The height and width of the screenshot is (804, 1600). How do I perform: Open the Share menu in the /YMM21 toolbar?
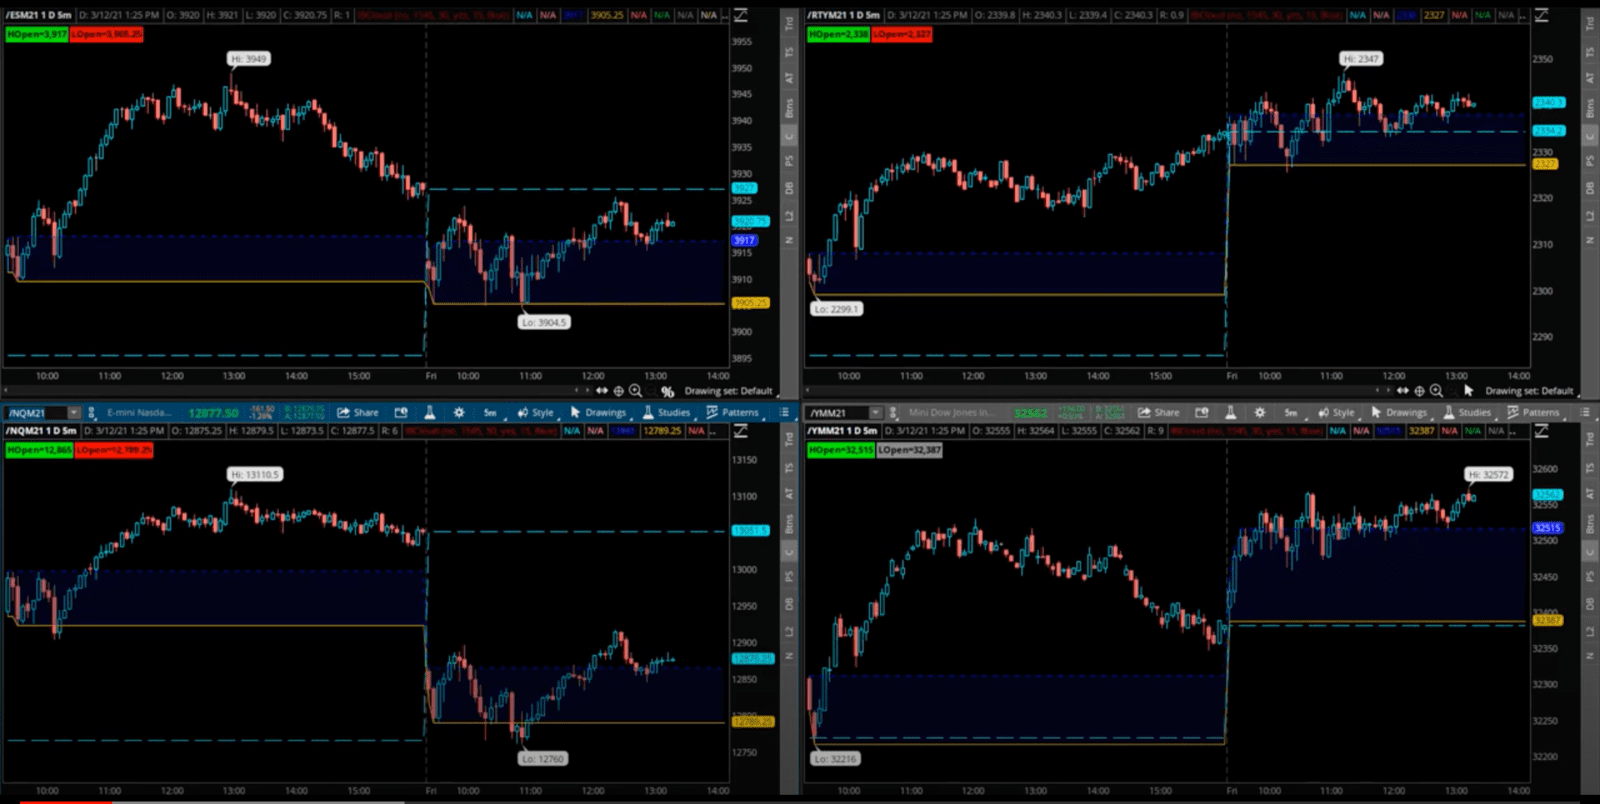(1159, 412)
